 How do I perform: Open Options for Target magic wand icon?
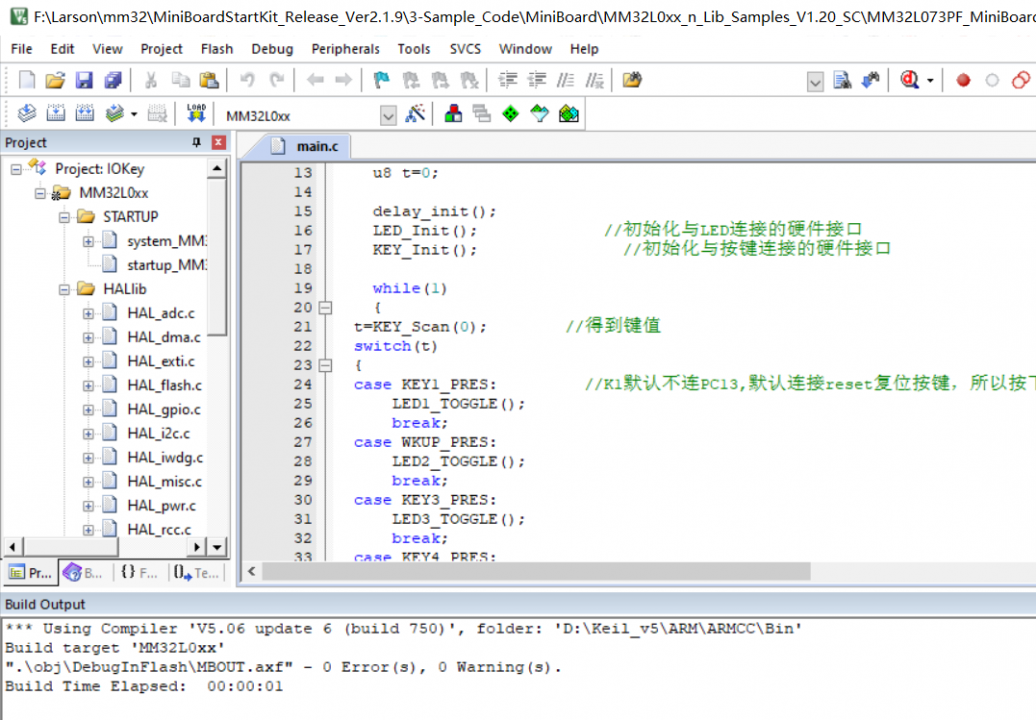click(415, 114)
